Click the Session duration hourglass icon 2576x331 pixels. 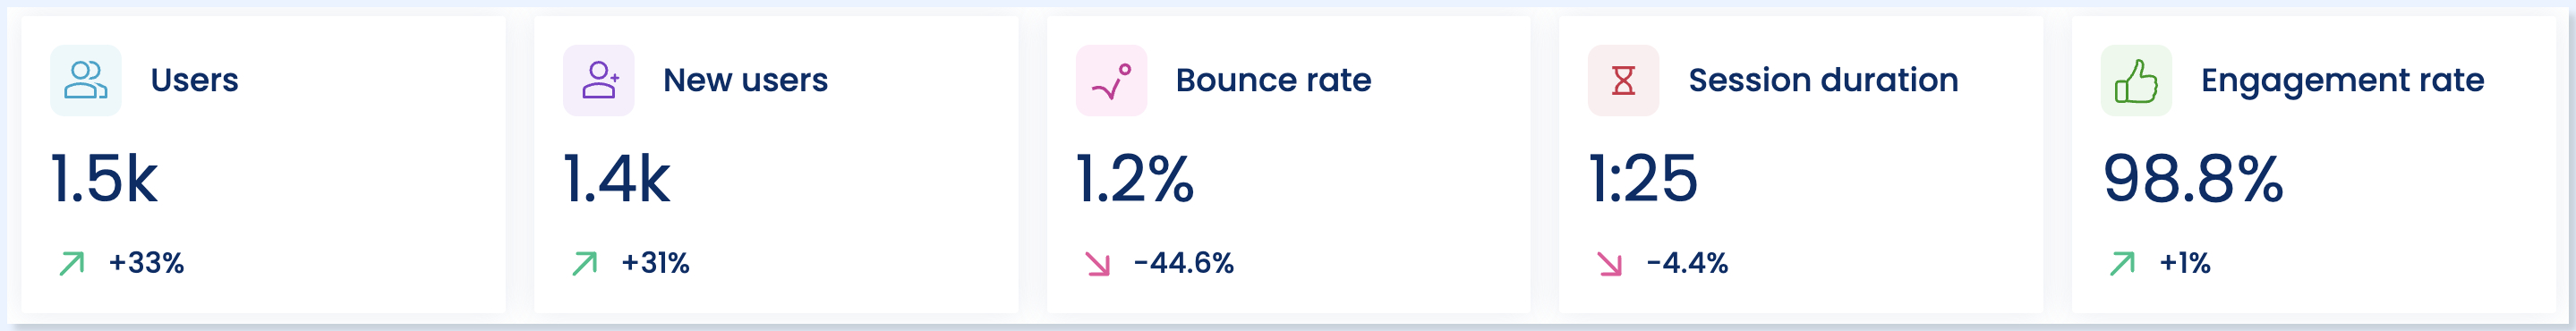[1624, 80]
